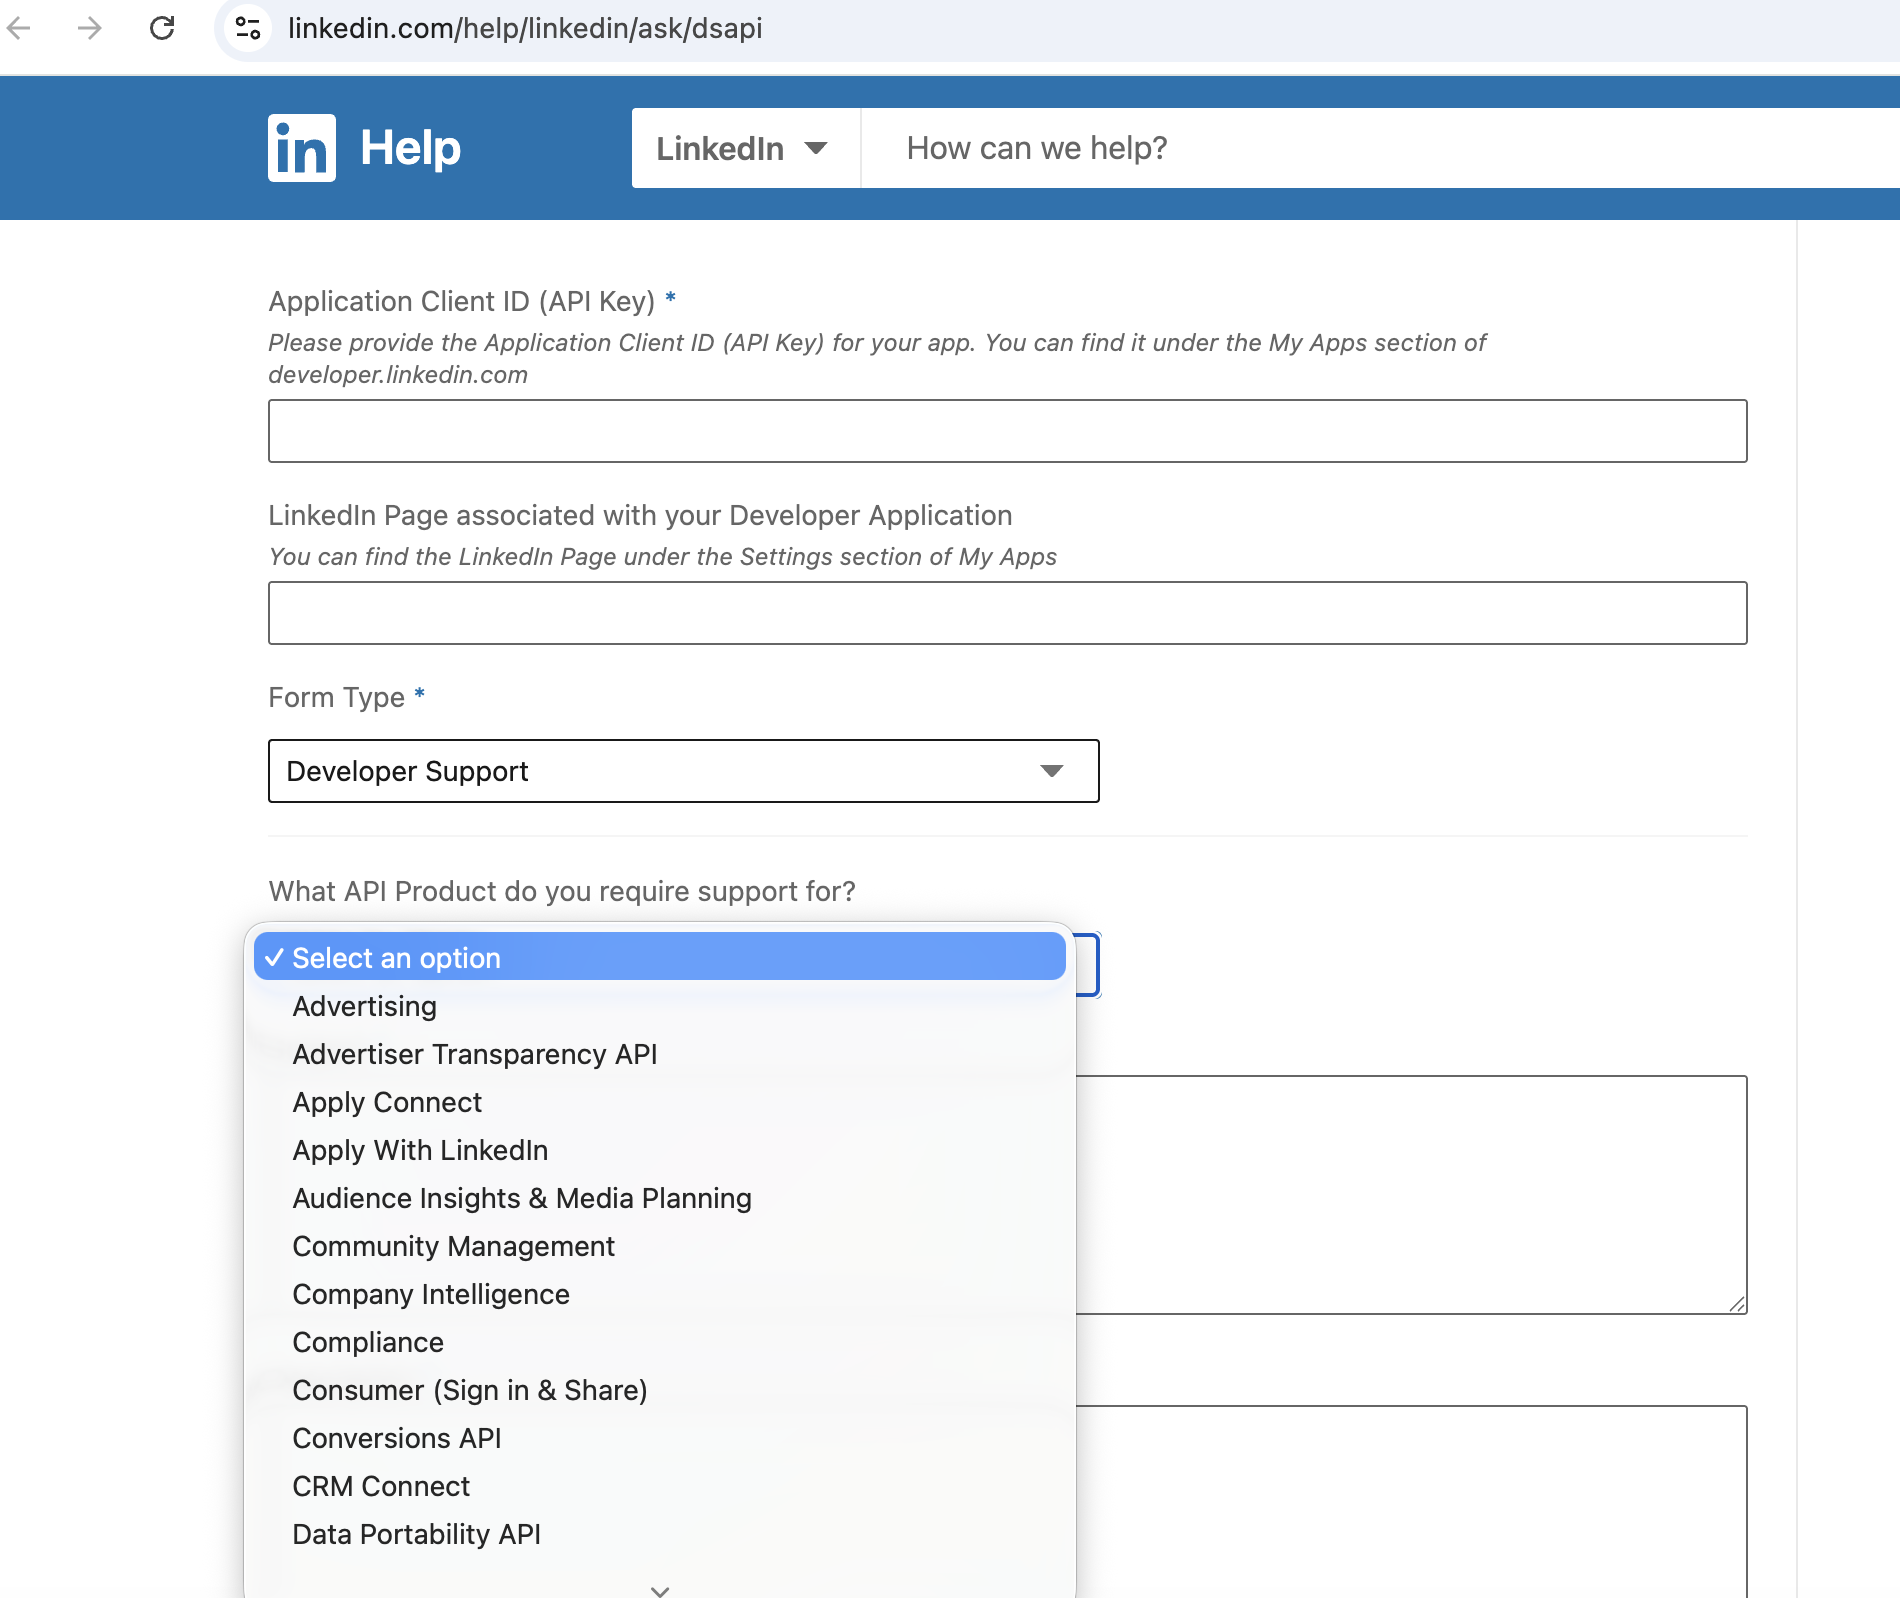Image resolution: width=1900 pixels, height=1598 pixels.
Task: Click the browser back arrow
Action: pyautogui.click(x=19, y=28)
